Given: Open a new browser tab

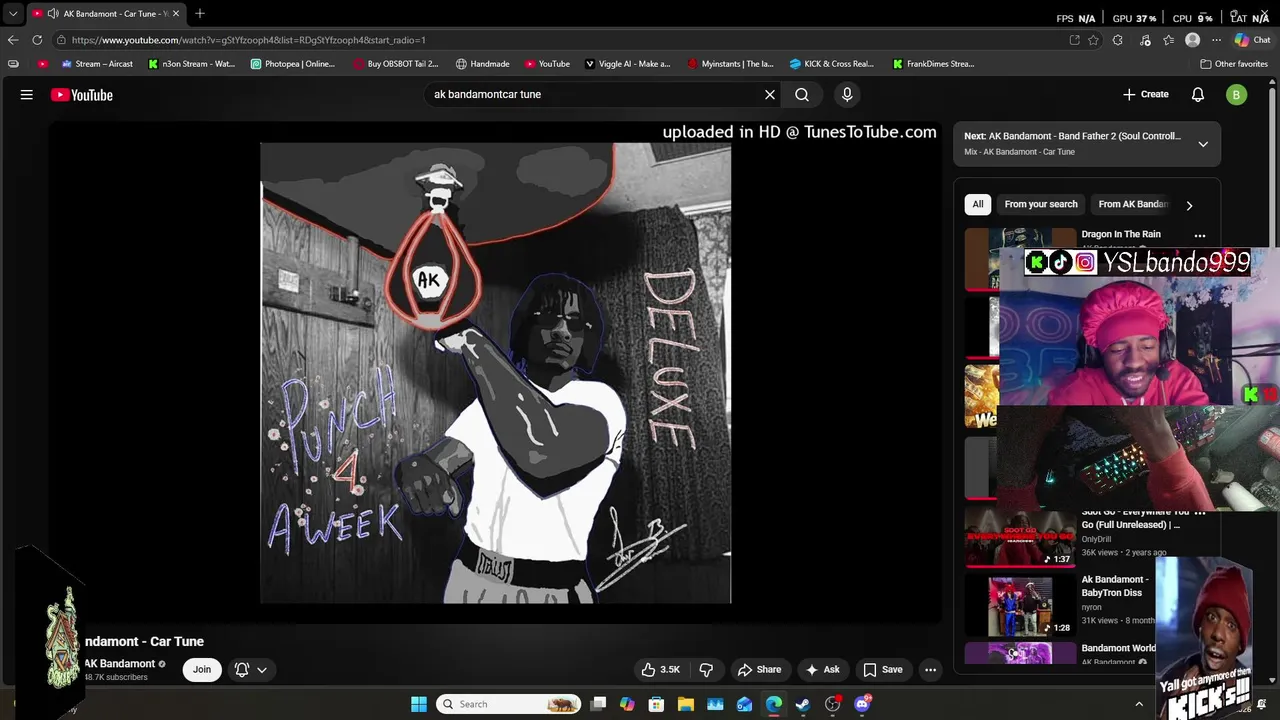Looking at the screenshot, I should (x=200, y=13).
